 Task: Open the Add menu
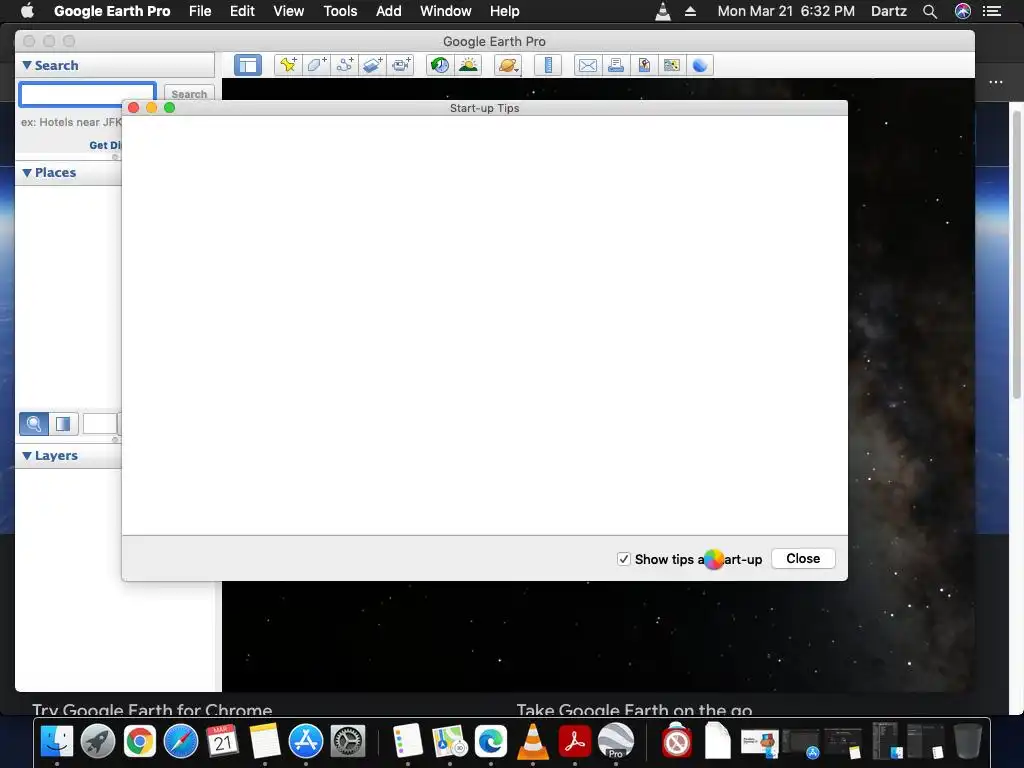pos(389,11)
